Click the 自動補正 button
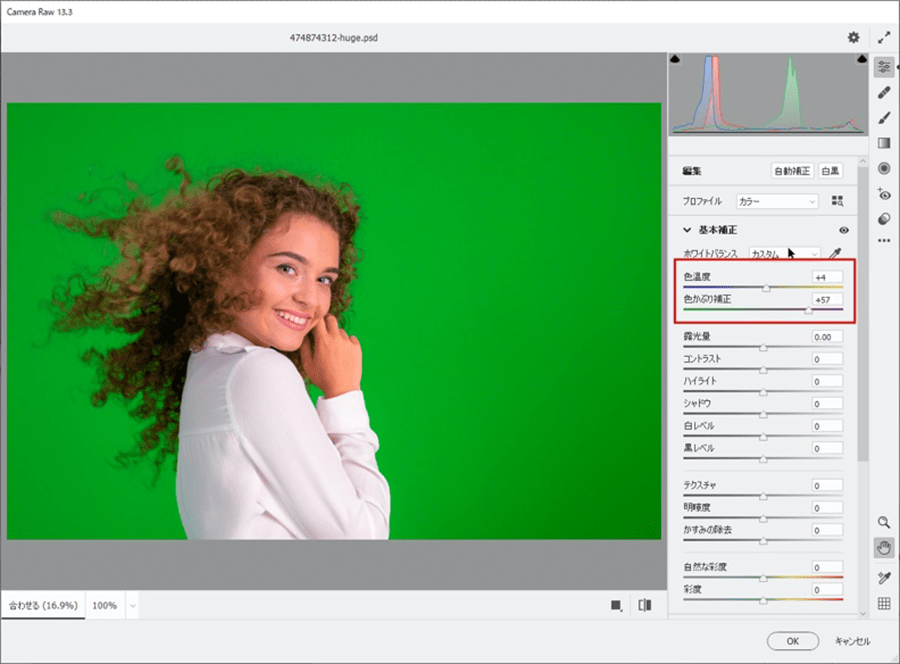This screenshot has height=664, width=900. click(x=793, y=171)
